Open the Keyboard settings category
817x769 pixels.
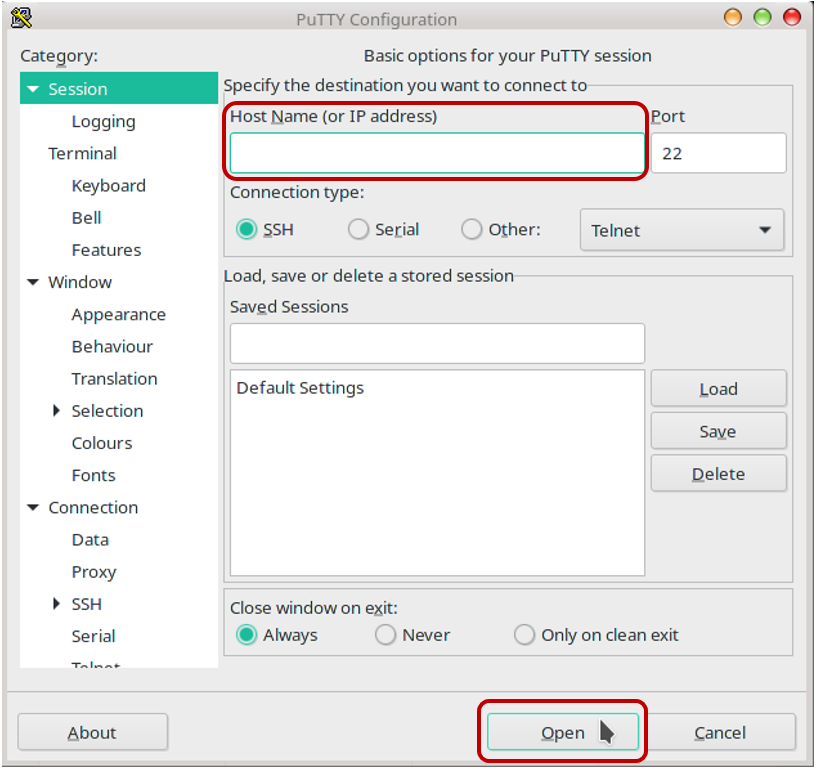(x=108, y=185)
